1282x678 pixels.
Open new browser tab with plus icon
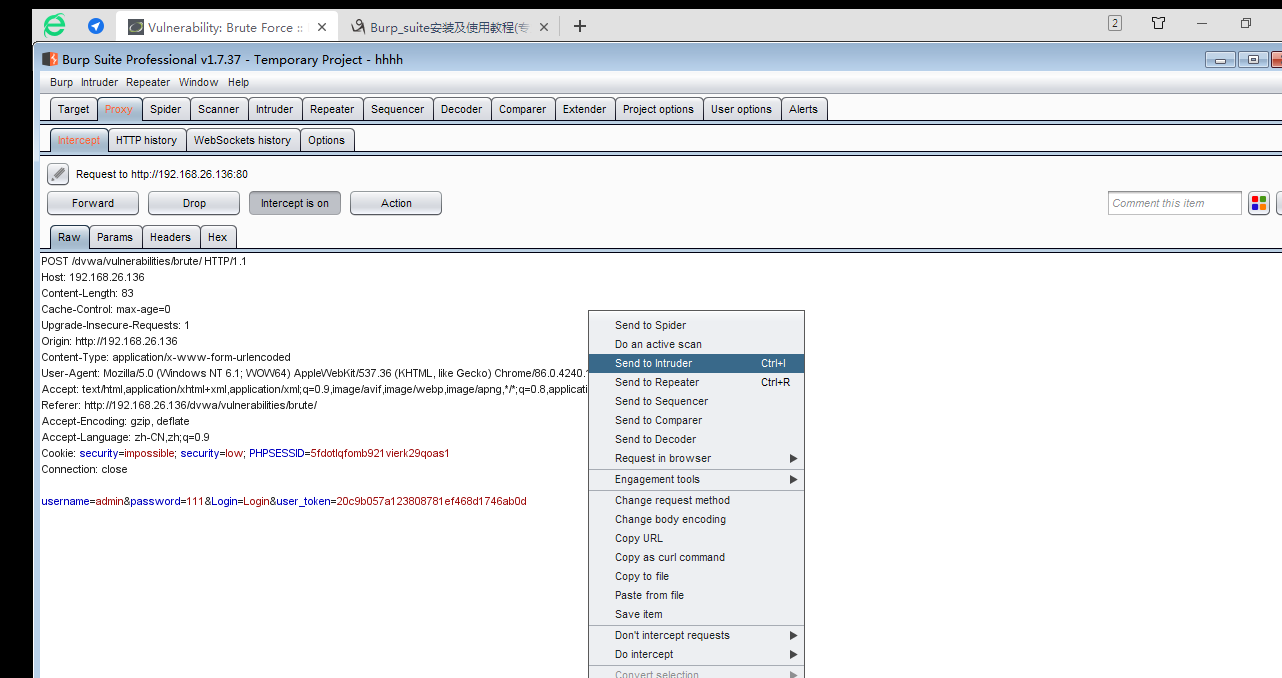click(x=580, y=26)
